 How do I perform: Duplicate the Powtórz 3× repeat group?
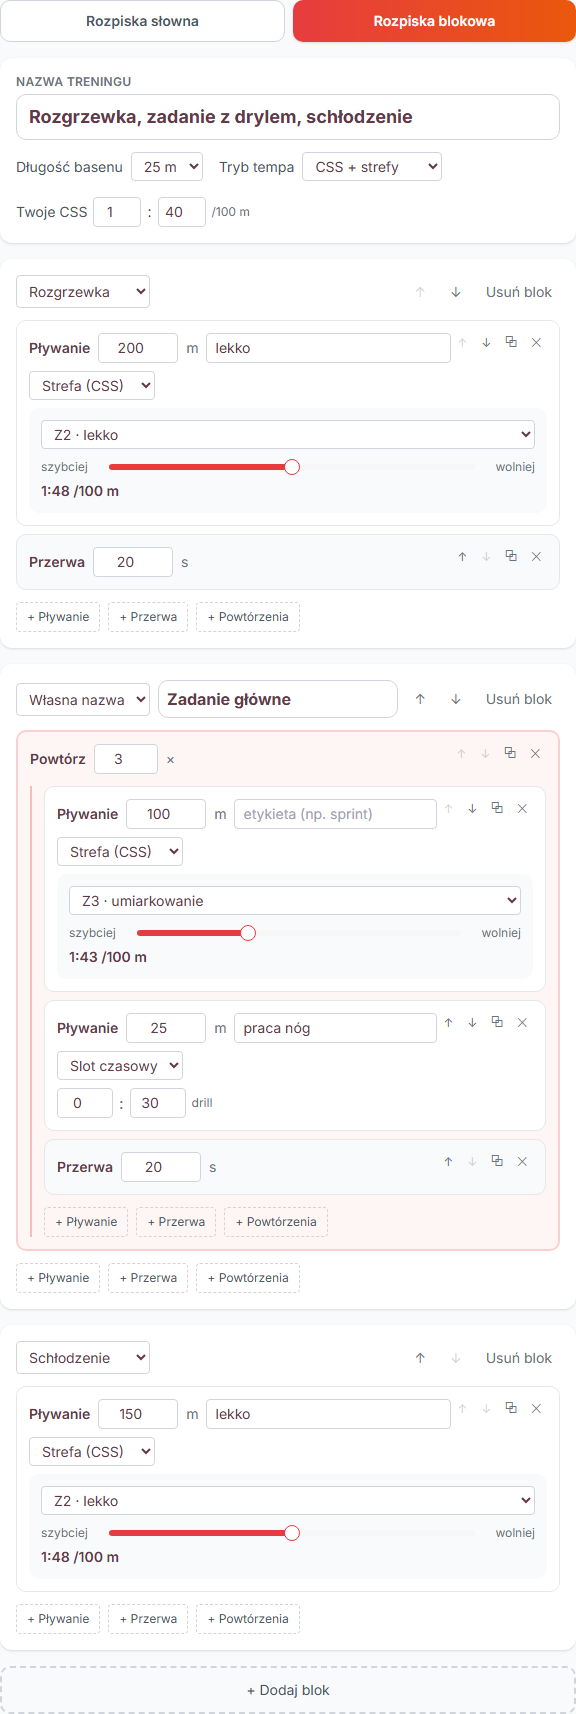510,753
